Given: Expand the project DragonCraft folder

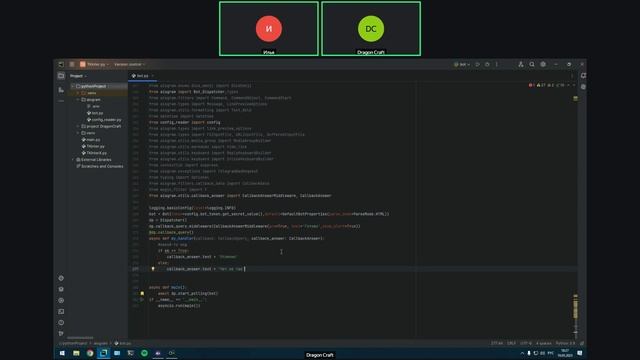Looking at the screenshot, I should click(x=78, y=127).
